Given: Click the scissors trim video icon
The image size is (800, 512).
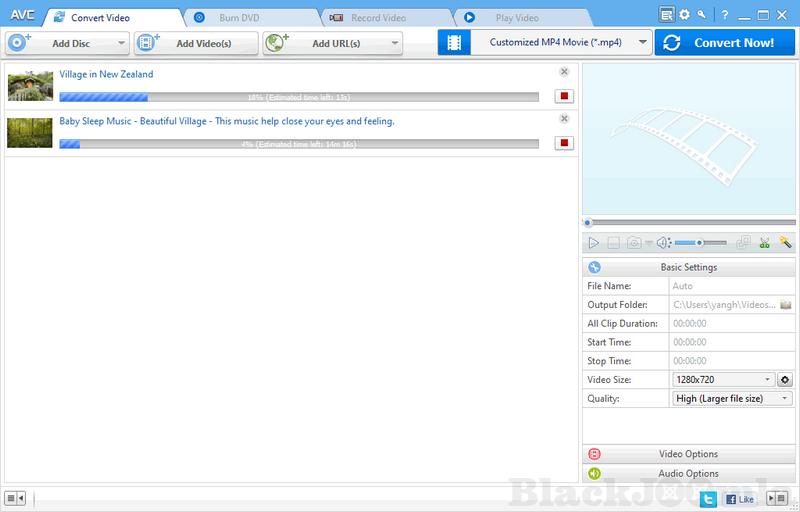Looking at the screenshot, I should [x=765, y=243].
